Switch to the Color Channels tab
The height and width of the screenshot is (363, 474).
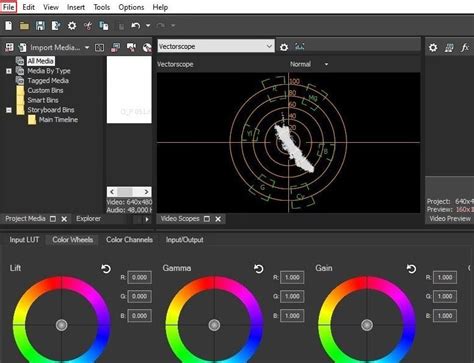click(x=129, y=240)
